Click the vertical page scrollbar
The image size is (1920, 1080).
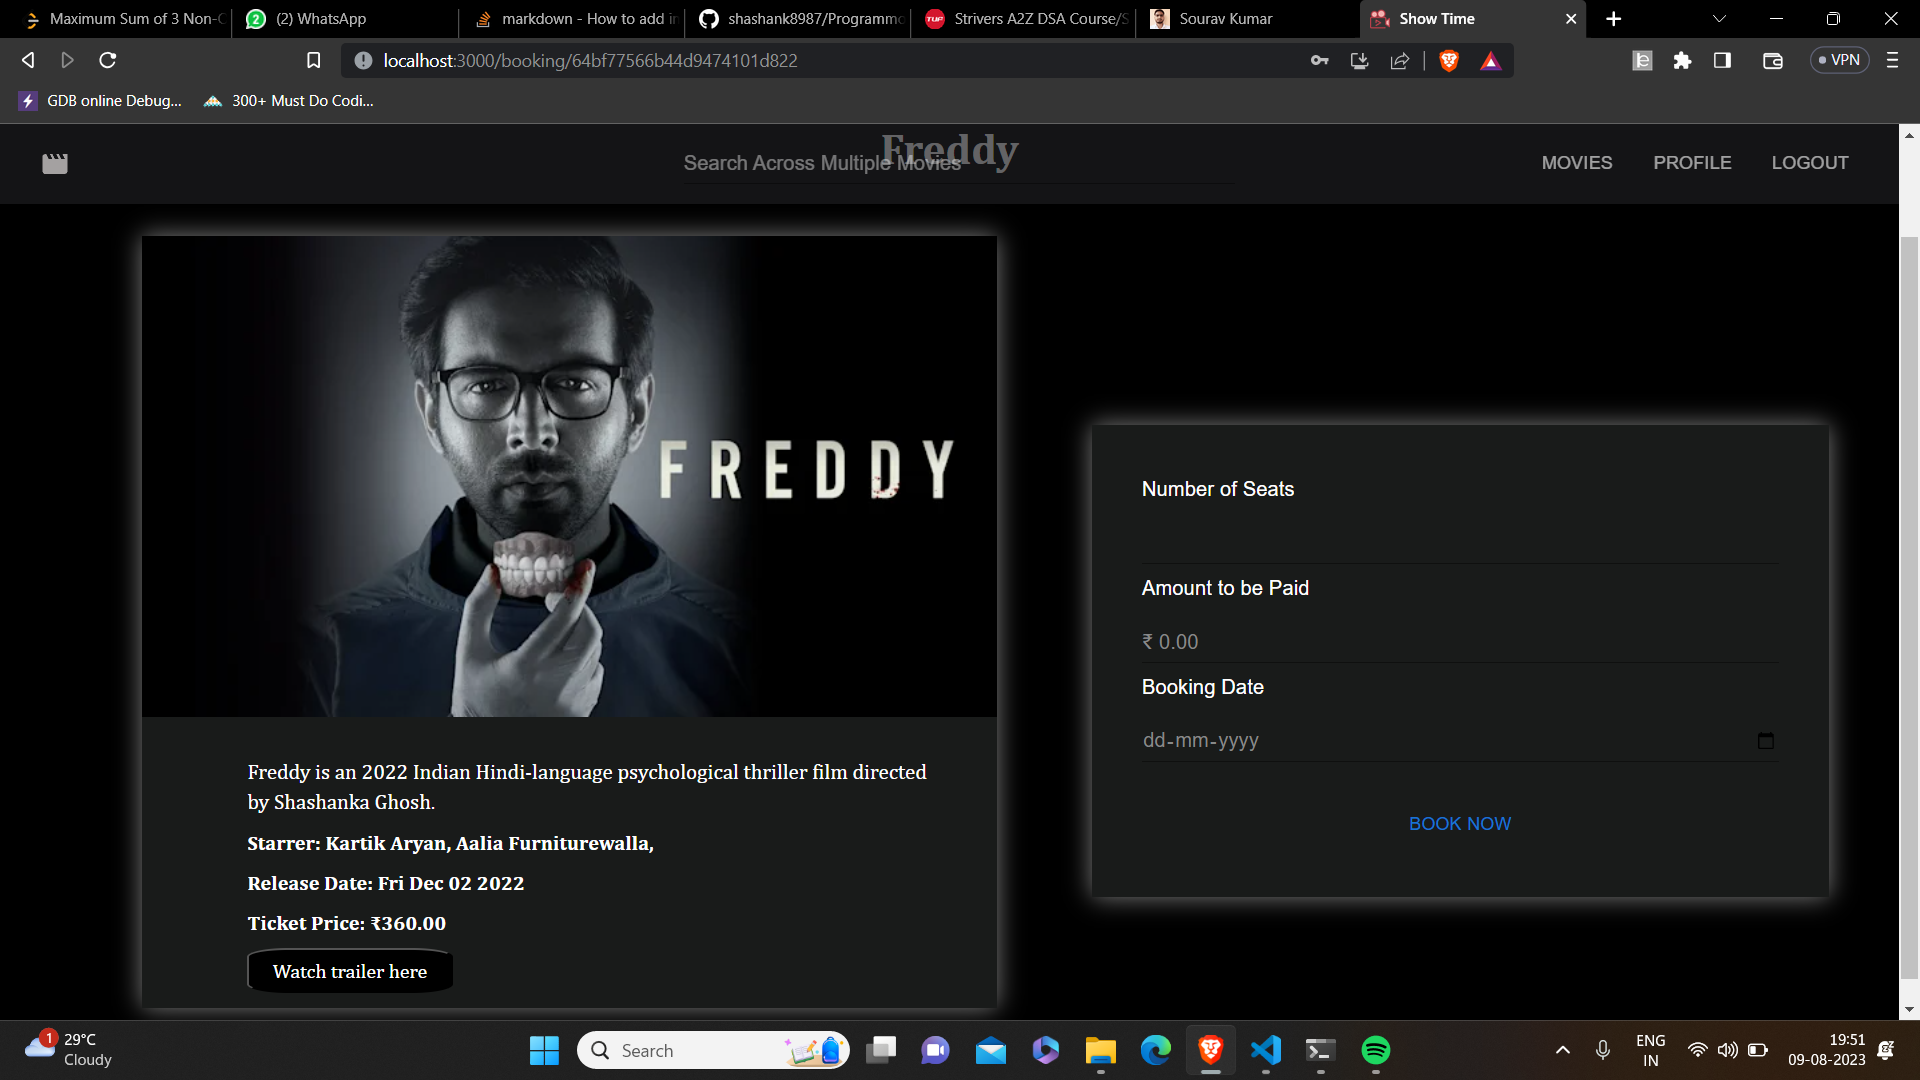tap(1909, 600)
